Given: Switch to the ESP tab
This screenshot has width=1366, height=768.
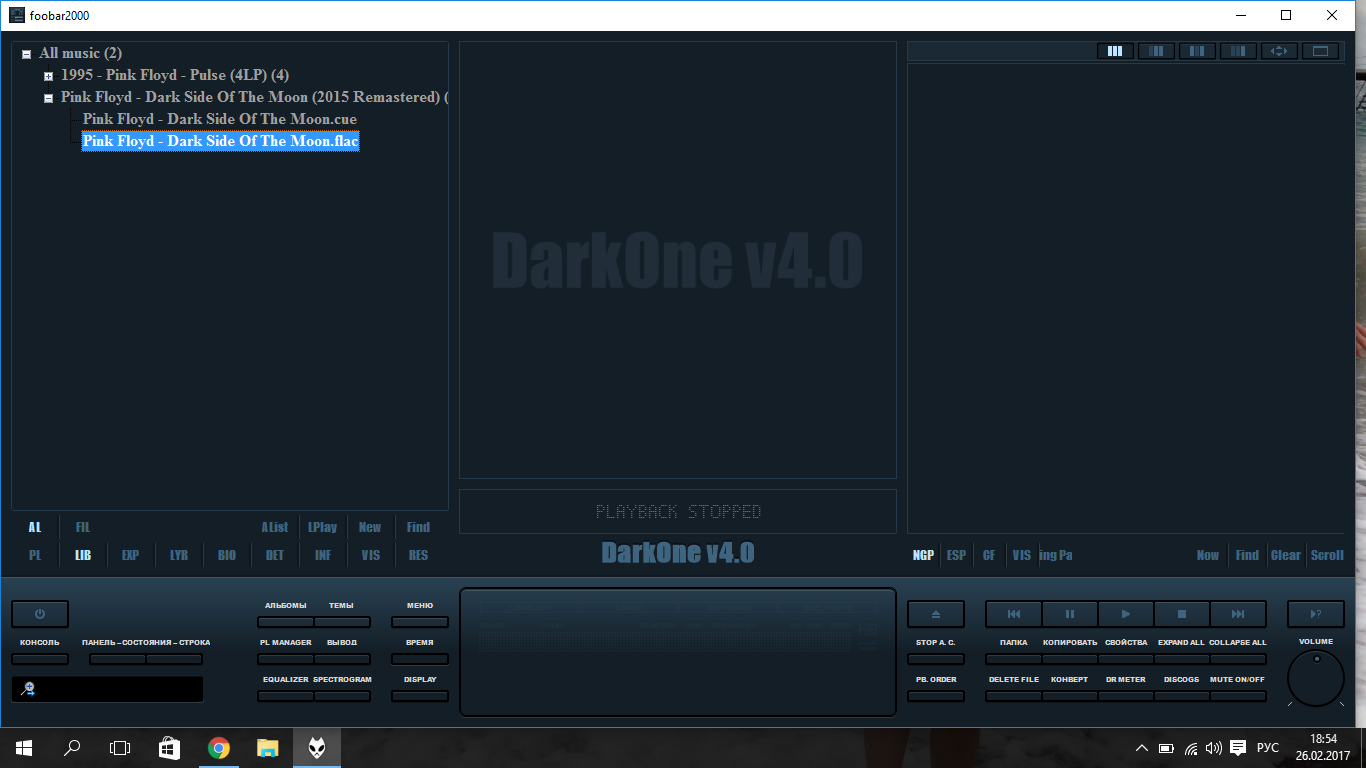Looking at the screenshot, I should point(957,555).
